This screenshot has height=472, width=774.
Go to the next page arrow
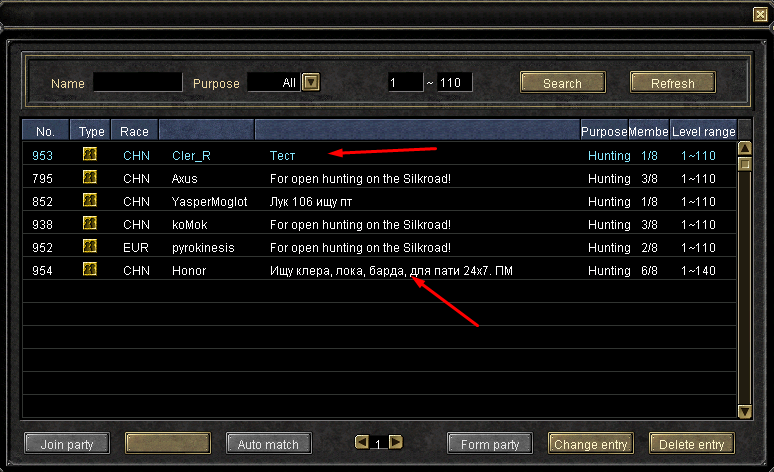click(395, 442)
